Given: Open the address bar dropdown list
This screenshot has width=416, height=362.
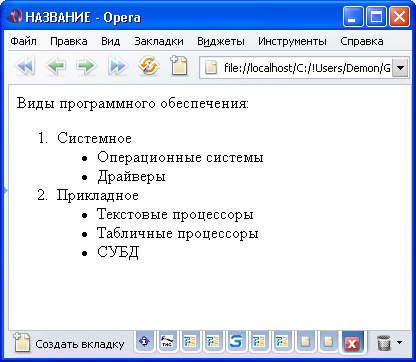Looking at the screenshot, I should pyautogui.click(x=400, y=68).
